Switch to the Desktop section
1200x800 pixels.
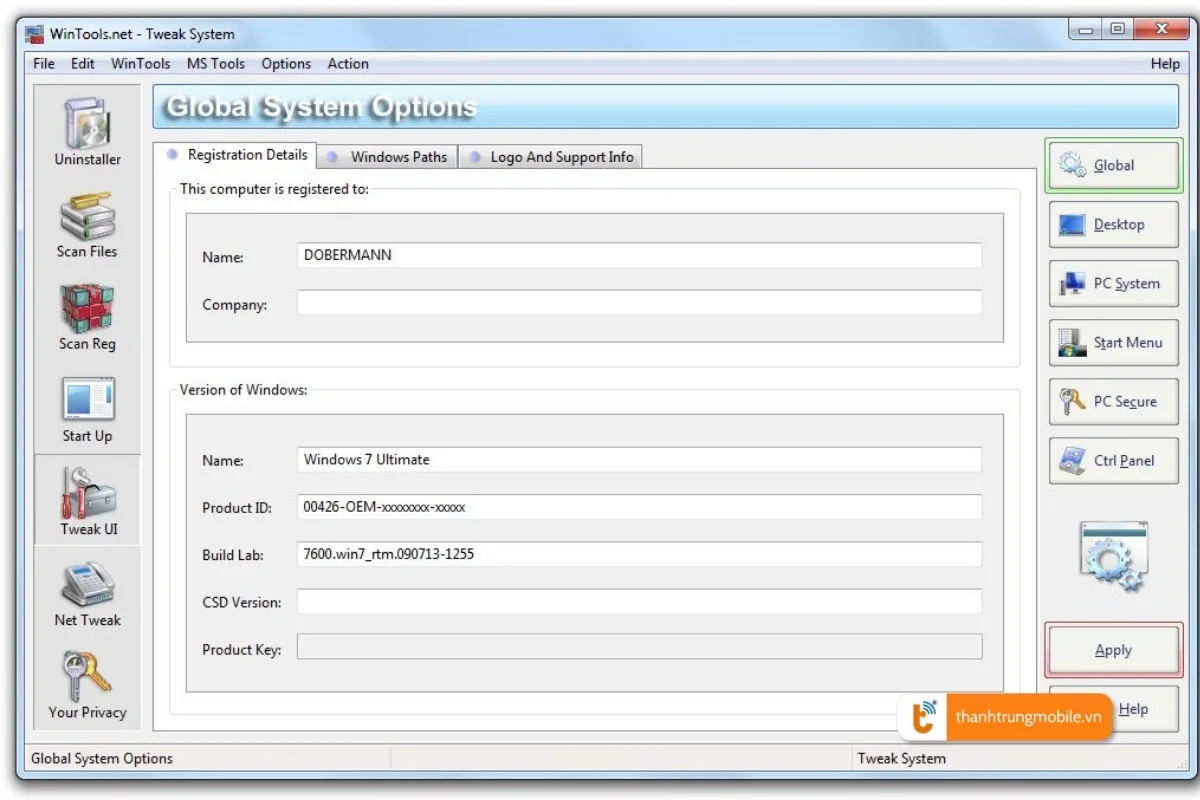(1113, 224)
